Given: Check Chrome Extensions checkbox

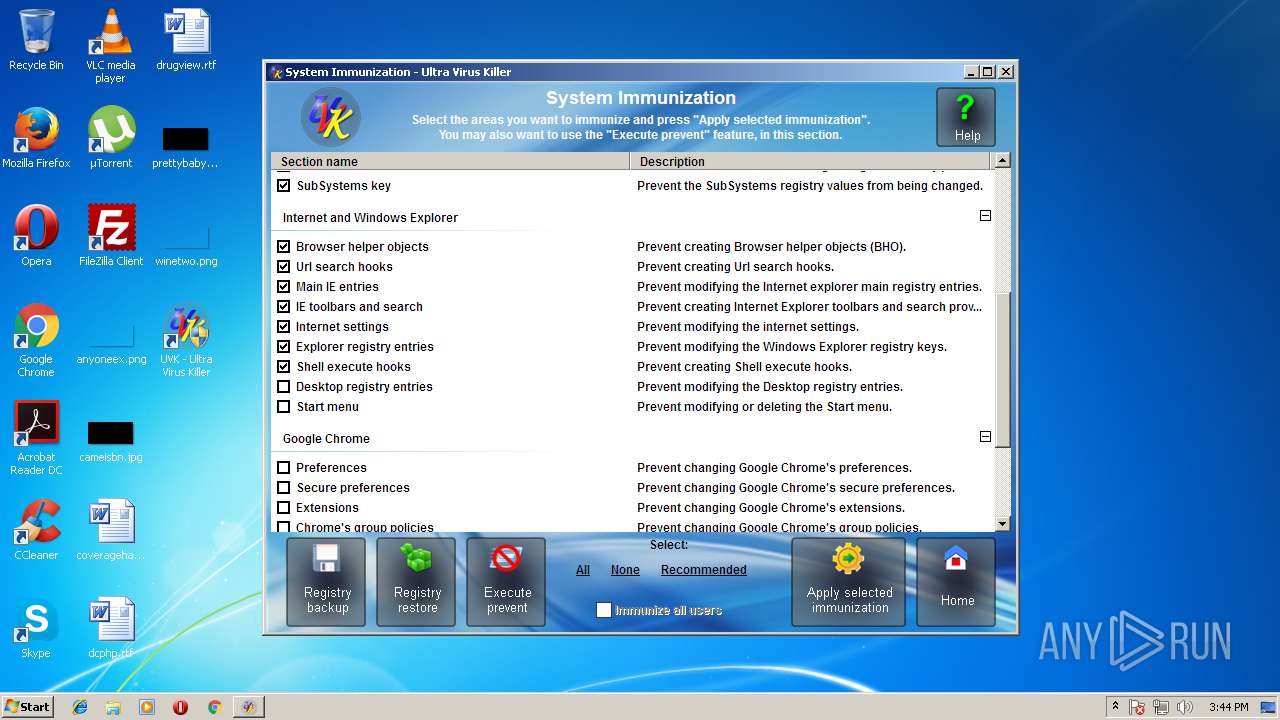Looking at the screenshot, I should pyautogui.click(x=284, y=508).
